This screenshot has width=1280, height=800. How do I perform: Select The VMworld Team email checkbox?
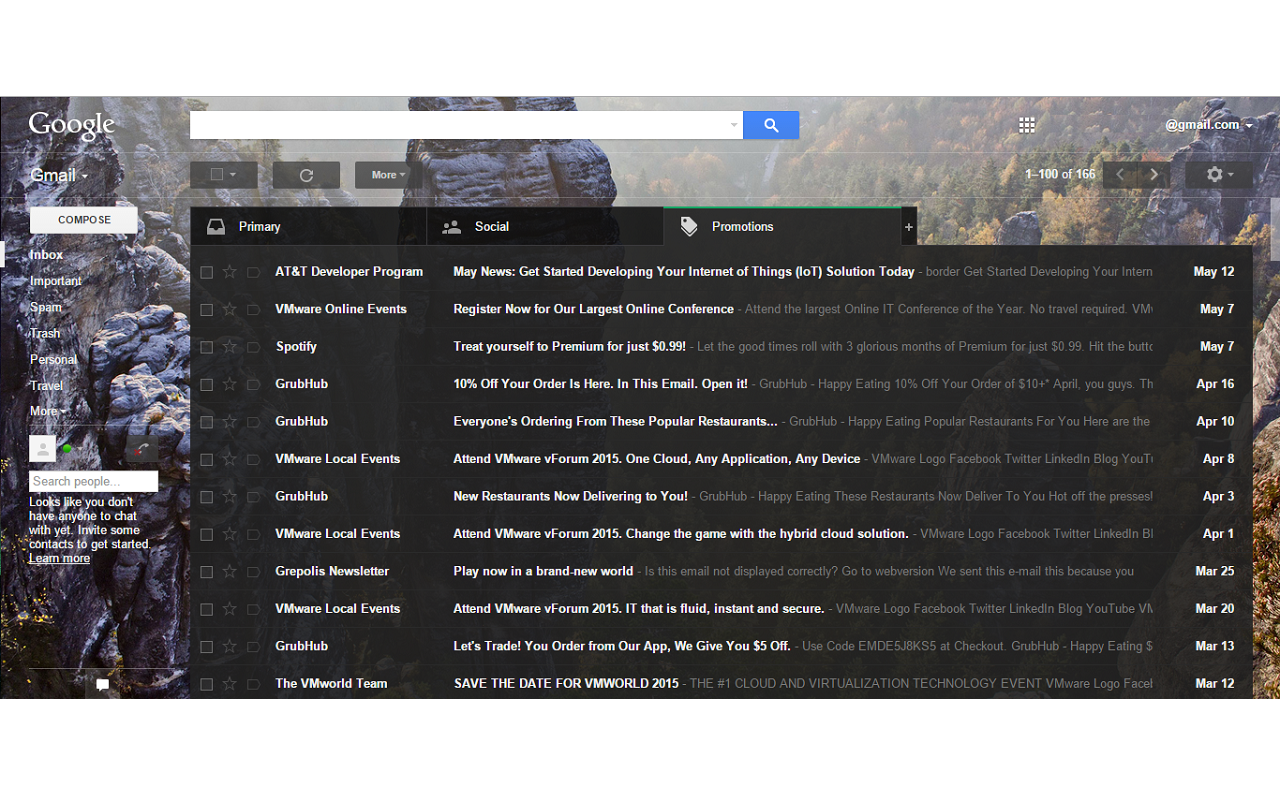(206, 685)
